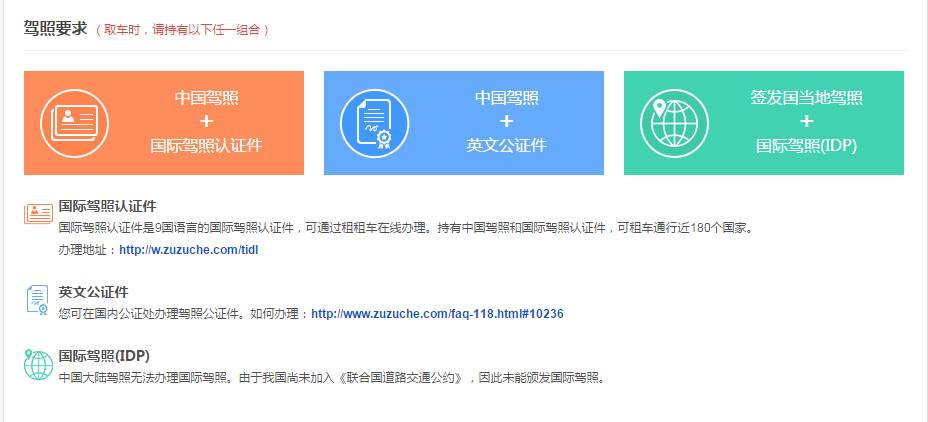Click small ID card icon beside 国际驾照认证件 heading
Screen dimensions: 928x422
click(38, 214)
